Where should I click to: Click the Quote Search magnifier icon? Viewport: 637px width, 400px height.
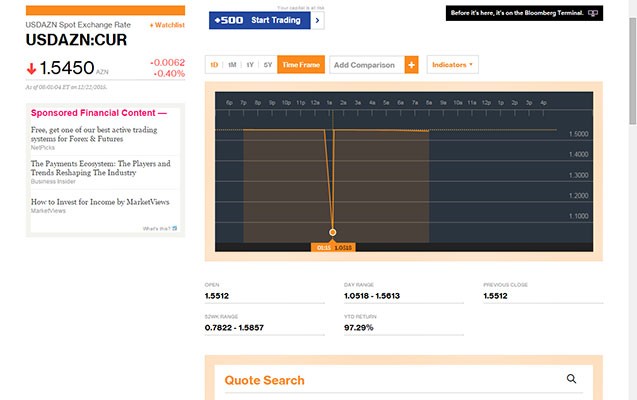point(572,379)
